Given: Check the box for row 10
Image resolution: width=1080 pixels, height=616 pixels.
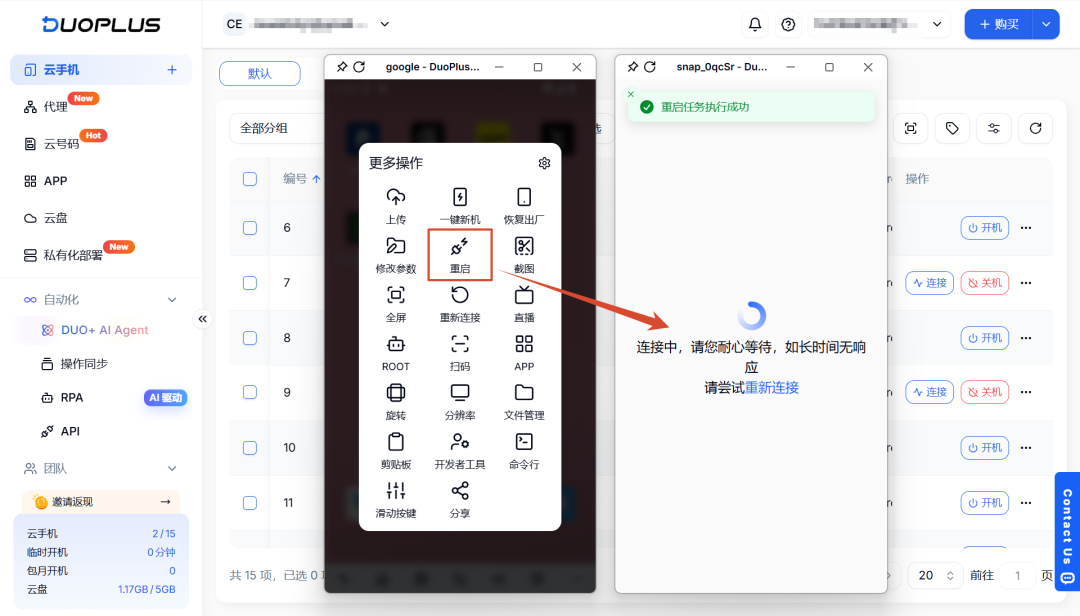Looking at the screenshot, I should click(250, 448).
